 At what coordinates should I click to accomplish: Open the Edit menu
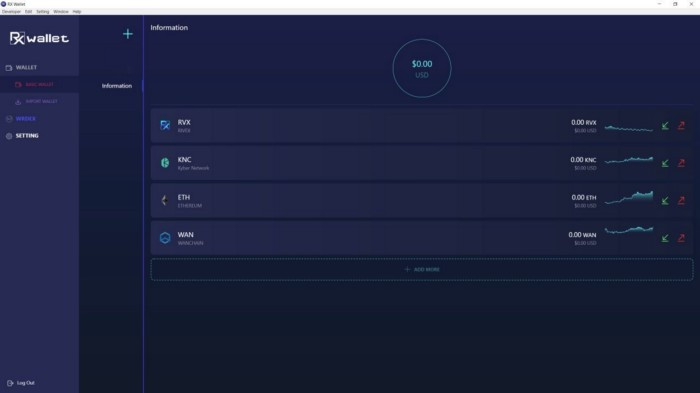coord(29,12)
